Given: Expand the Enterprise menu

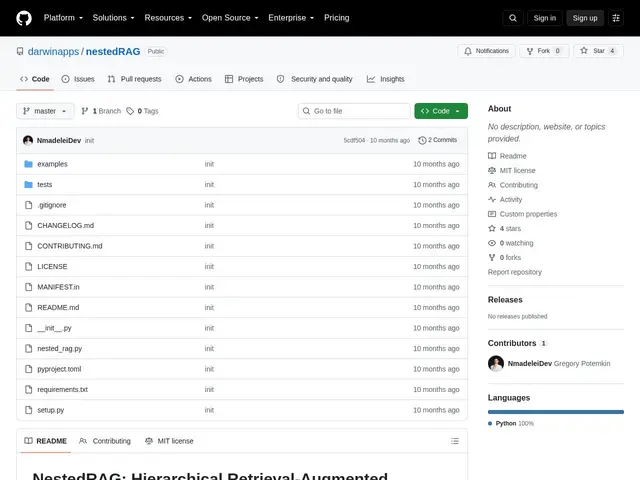Looking at the screenshot, I should [291, 18].
